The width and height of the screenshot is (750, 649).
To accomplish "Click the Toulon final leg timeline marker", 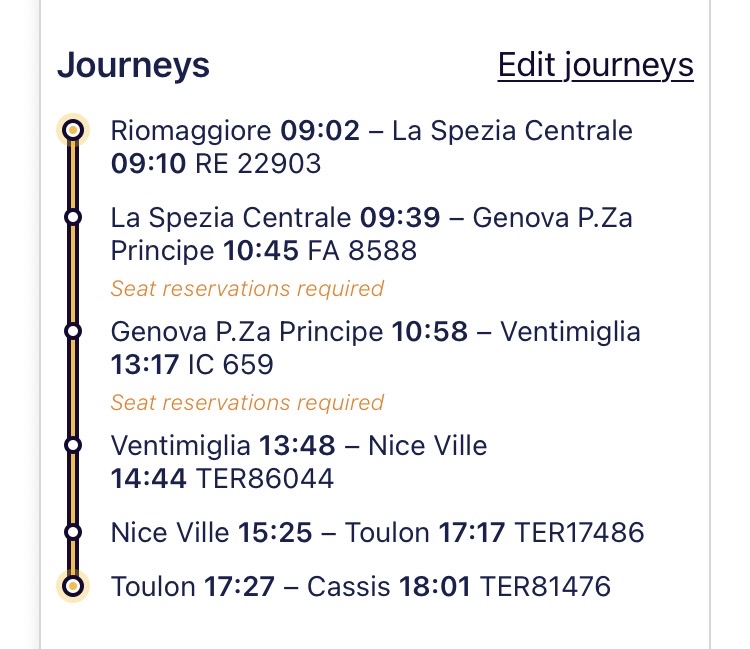I will (x=72, y=585).
